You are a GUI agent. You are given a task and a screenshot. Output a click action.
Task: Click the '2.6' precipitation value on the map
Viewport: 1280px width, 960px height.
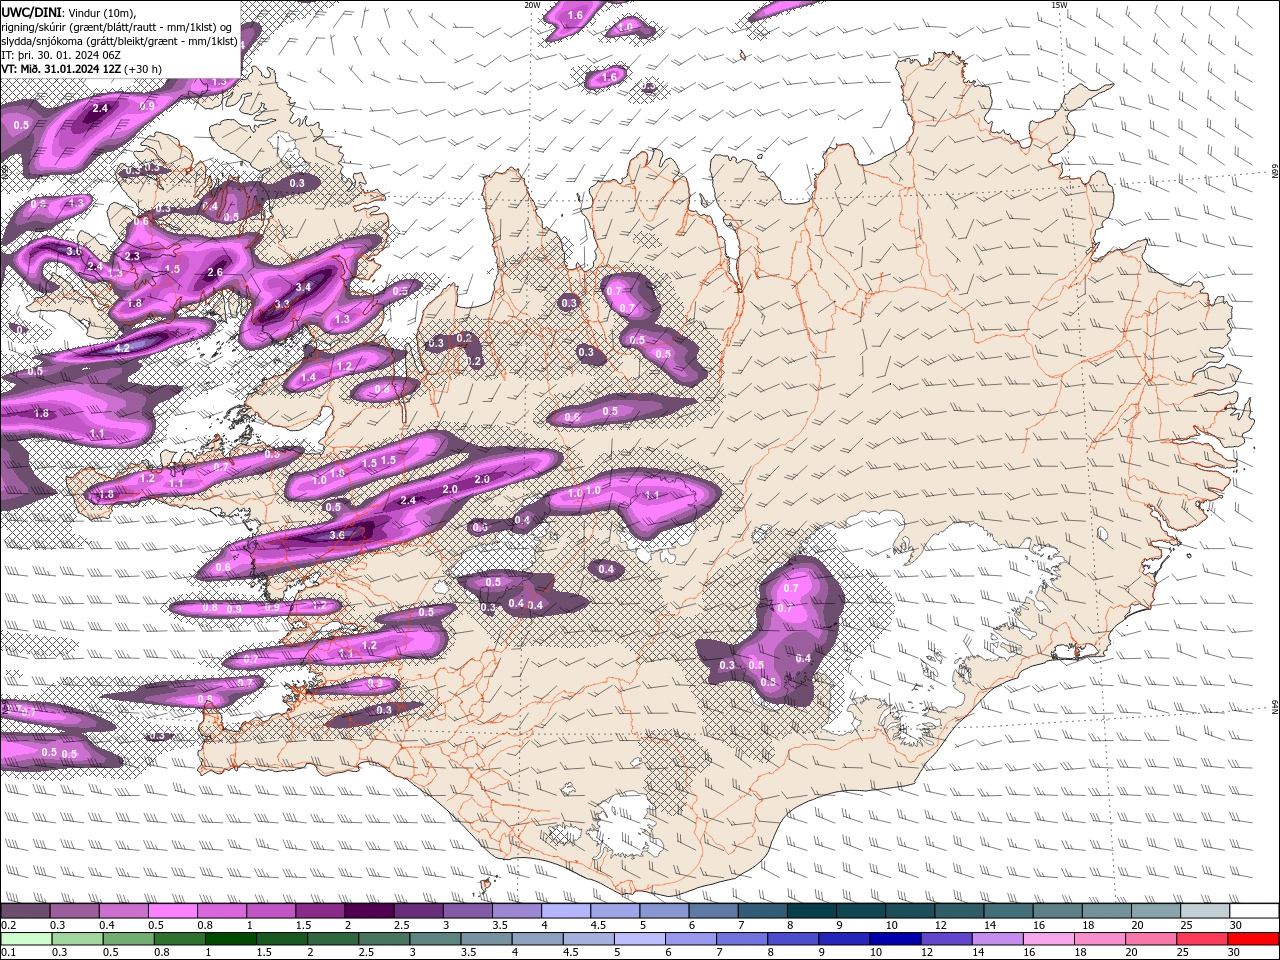(x=215, y=272)
